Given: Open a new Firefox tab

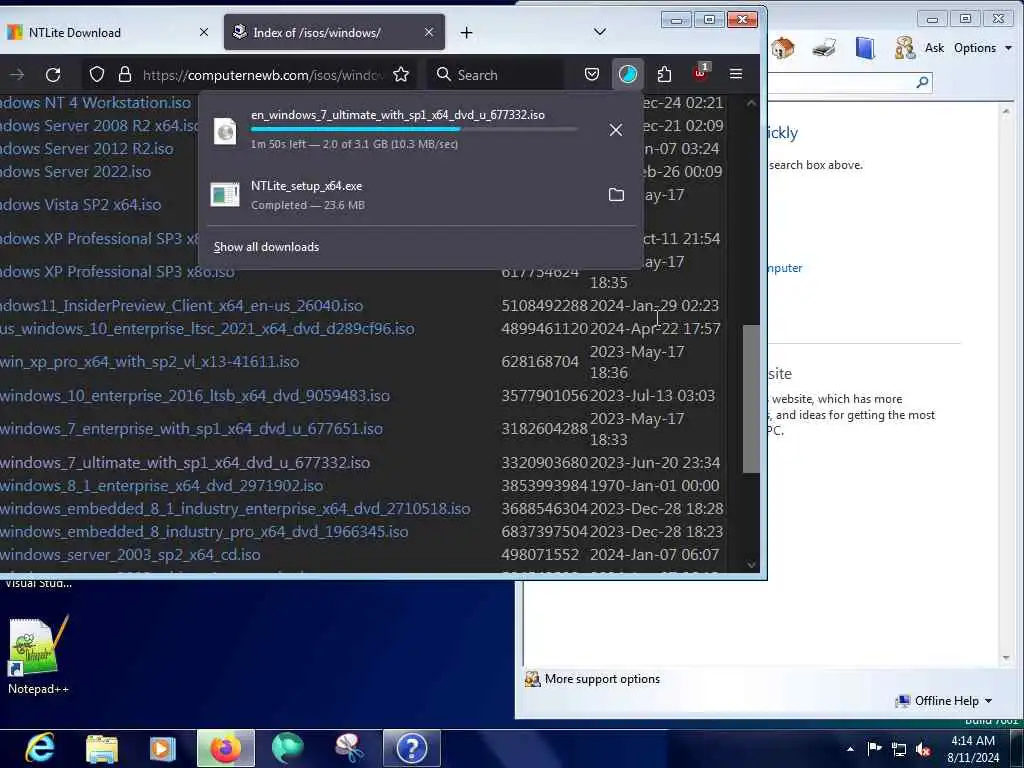Looking at the screenshot, I should point(466,33).
